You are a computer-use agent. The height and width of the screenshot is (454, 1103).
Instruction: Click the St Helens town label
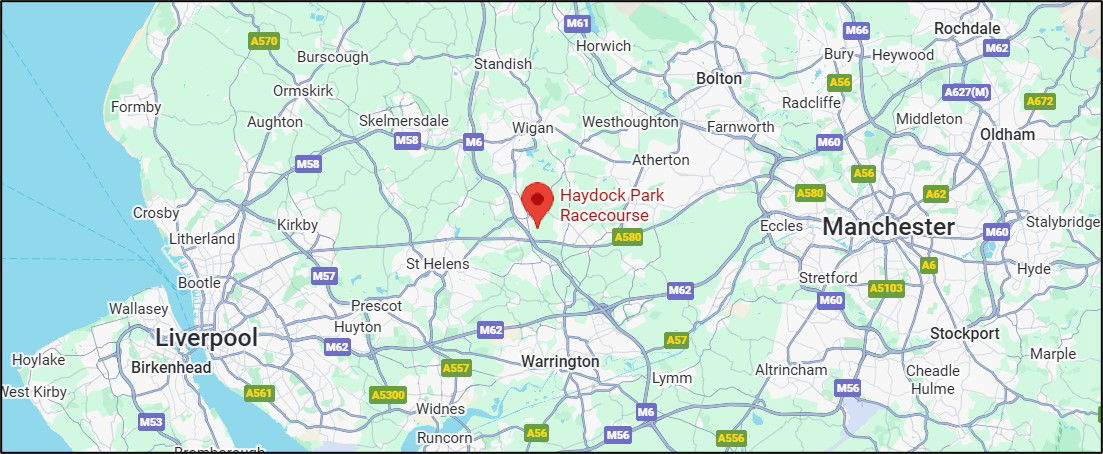(438, 264)
